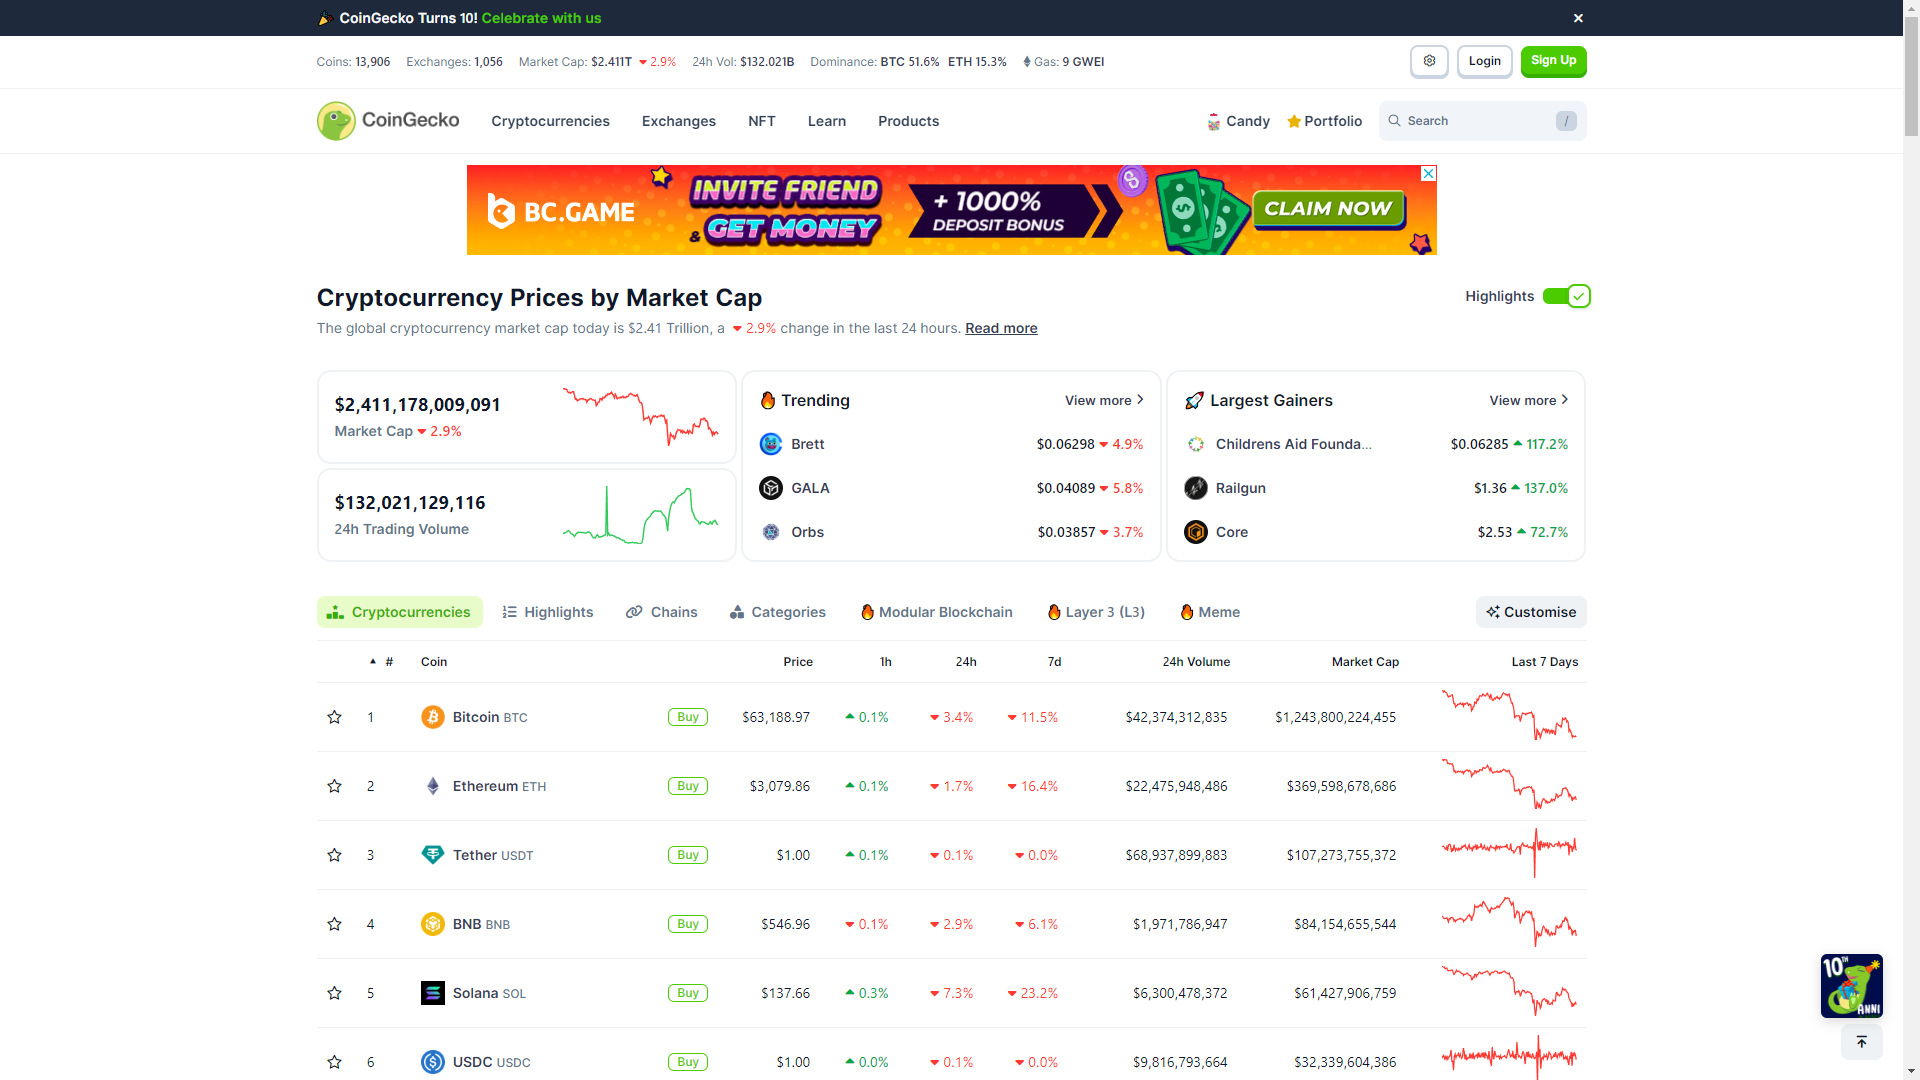Click the Sign Up button
1920x1080 pixels.
point(1553,61)
